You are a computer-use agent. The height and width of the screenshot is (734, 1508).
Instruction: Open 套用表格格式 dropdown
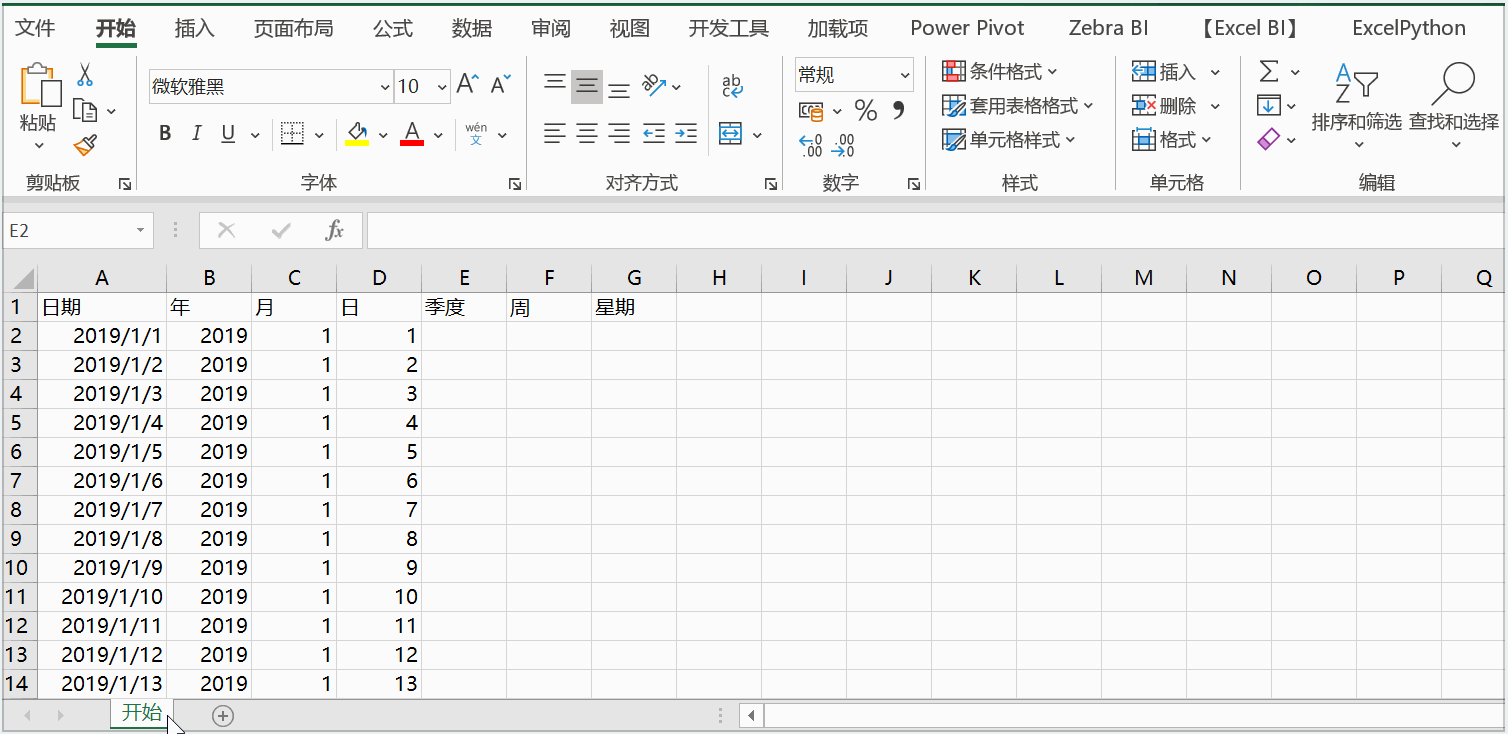1018,105
